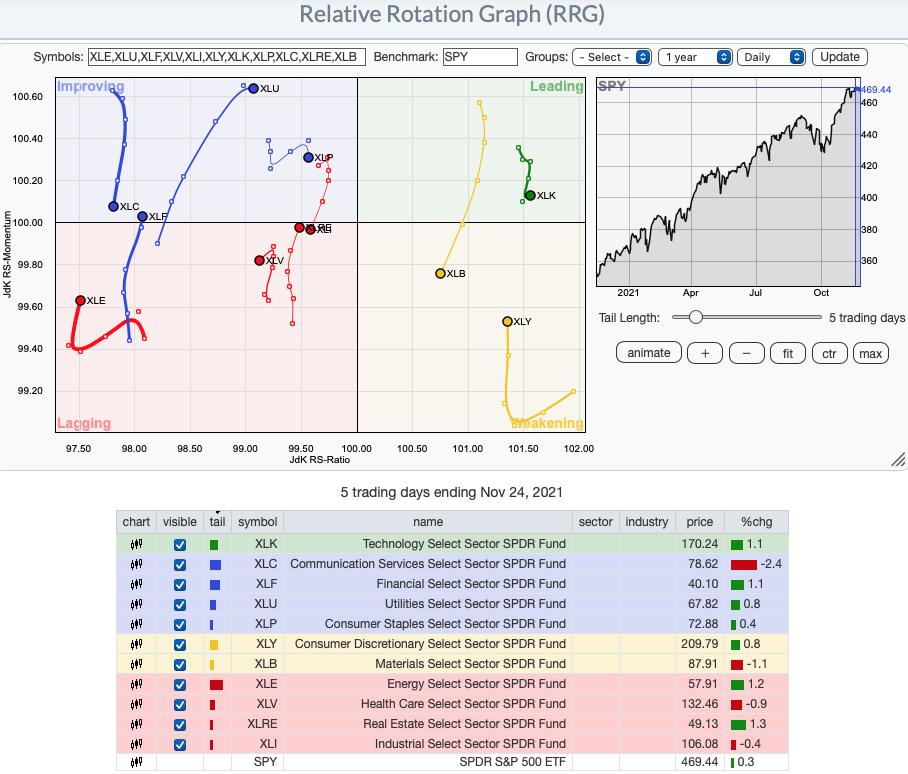Click the XLP point on the graph
The width and height of the screenshot is (908, 774).
309,157
